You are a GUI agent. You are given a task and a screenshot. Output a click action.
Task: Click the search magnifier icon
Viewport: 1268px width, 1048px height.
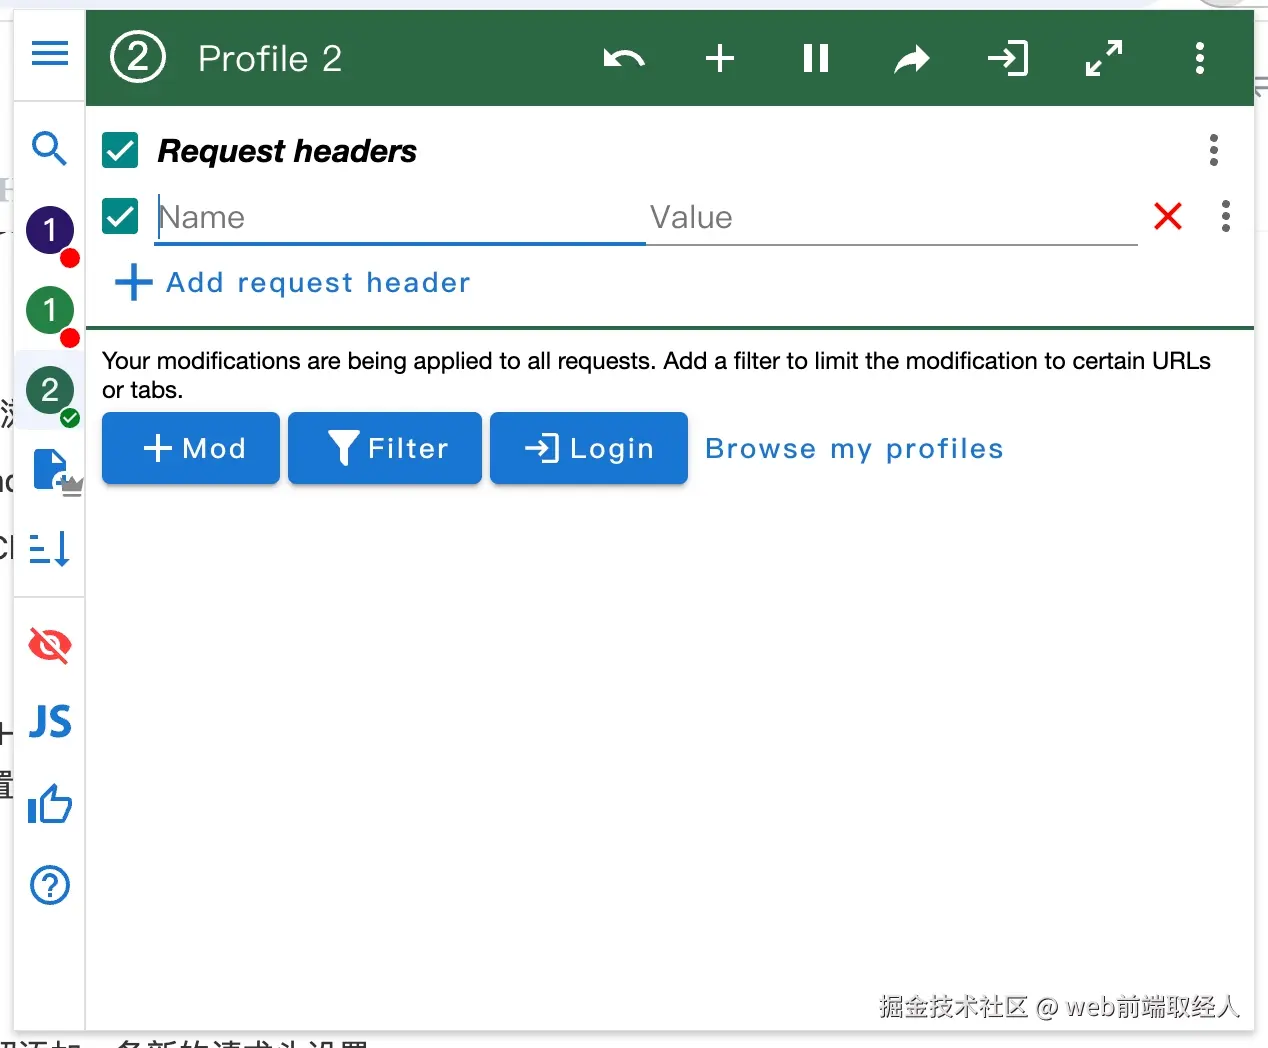49,148
